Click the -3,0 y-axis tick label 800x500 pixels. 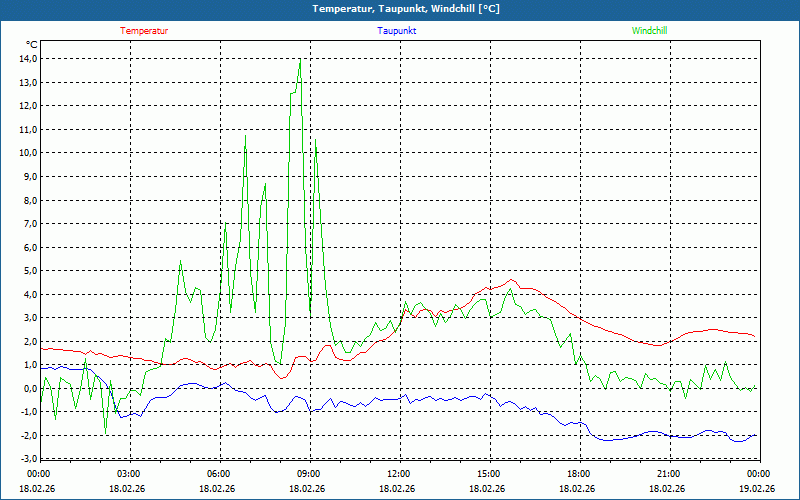[x=28, y=460]
